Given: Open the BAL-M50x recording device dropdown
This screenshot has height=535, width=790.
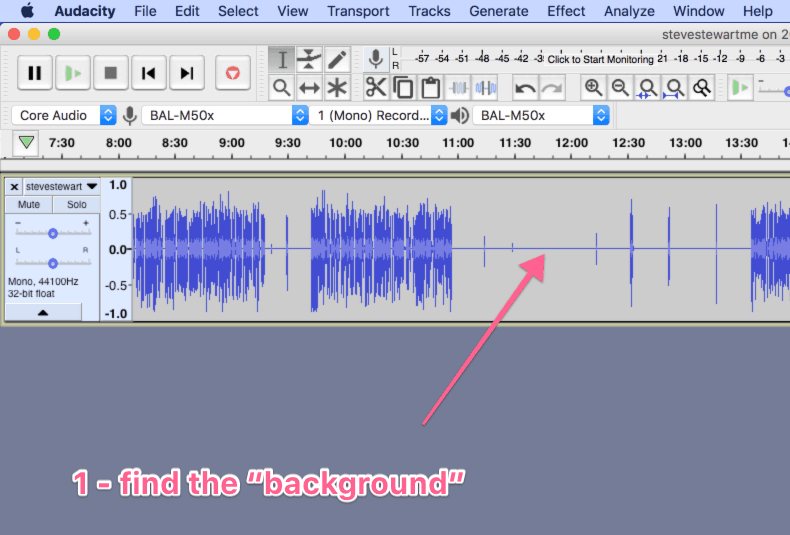Looking at the screenshot, I should click(x=225, y=115).
